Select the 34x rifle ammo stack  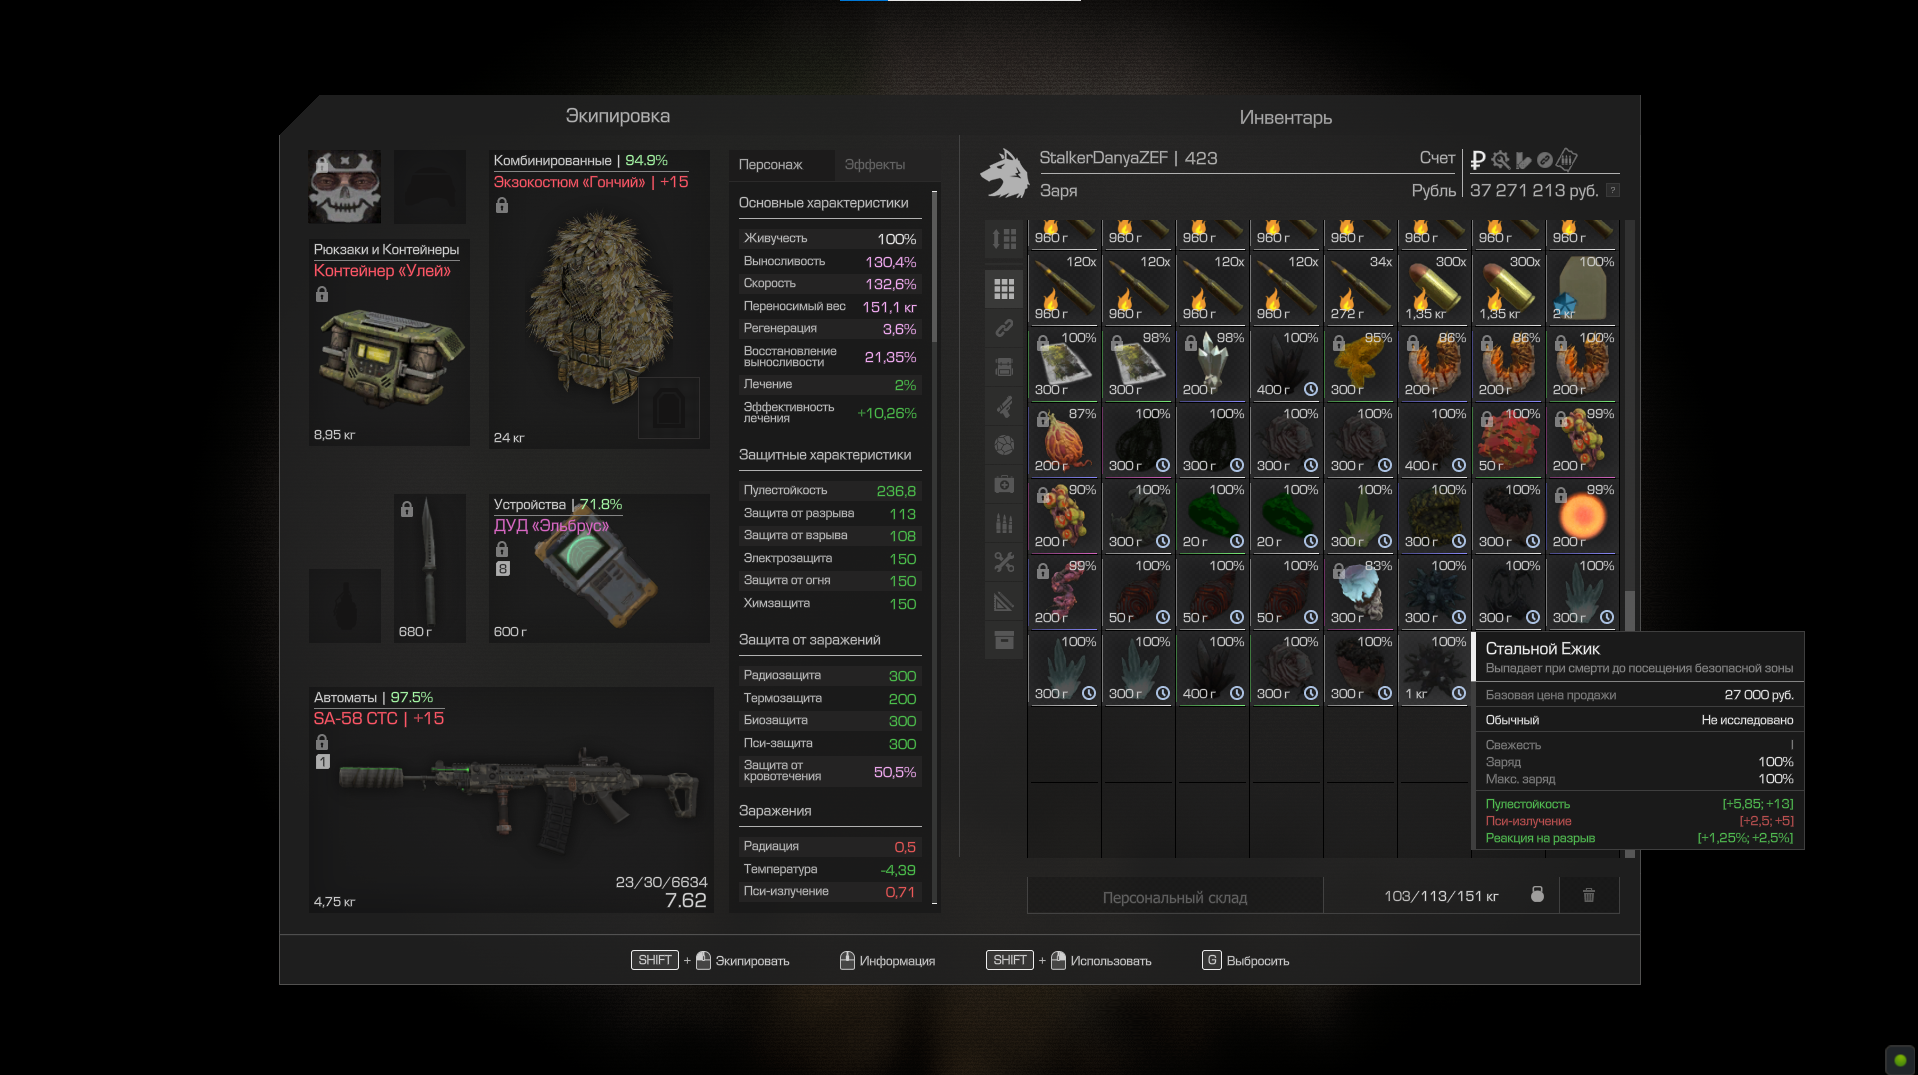(x=1360, y=288)
